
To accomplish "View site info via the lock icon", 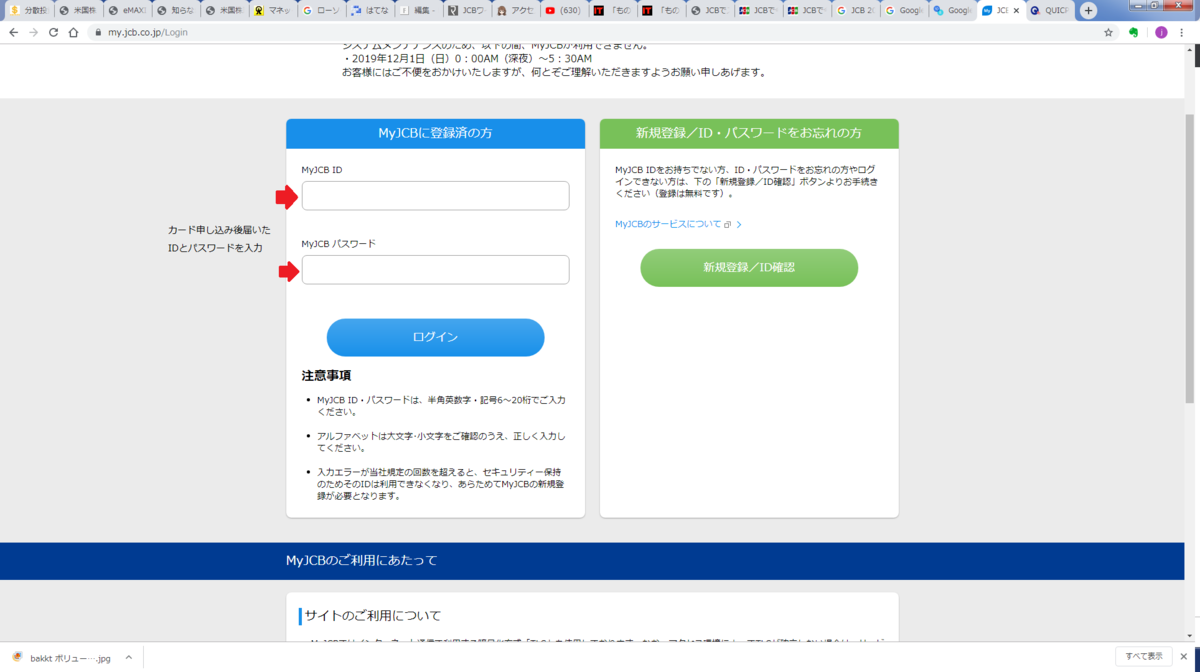I will coord(98,32).
